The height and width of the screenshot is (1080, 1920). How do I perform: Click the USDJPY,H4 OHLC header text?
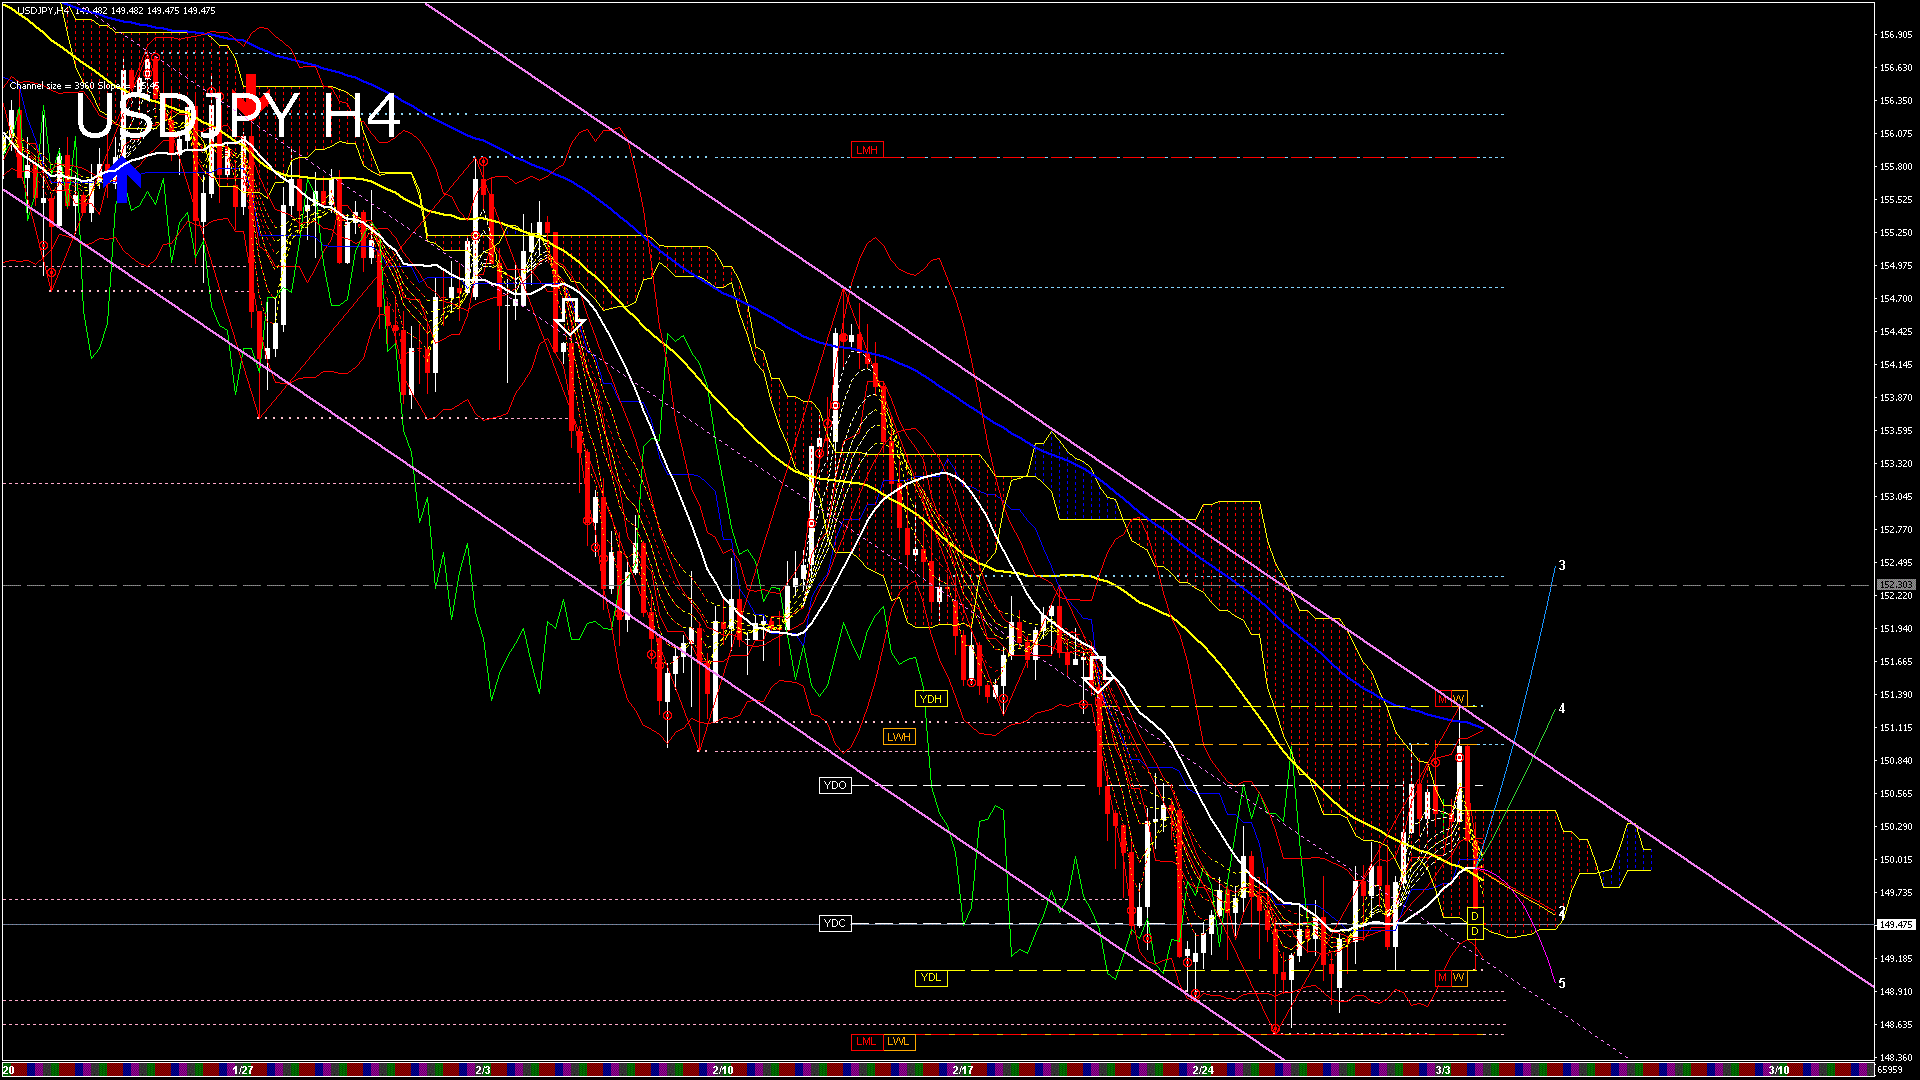click(x=116, y=10)
